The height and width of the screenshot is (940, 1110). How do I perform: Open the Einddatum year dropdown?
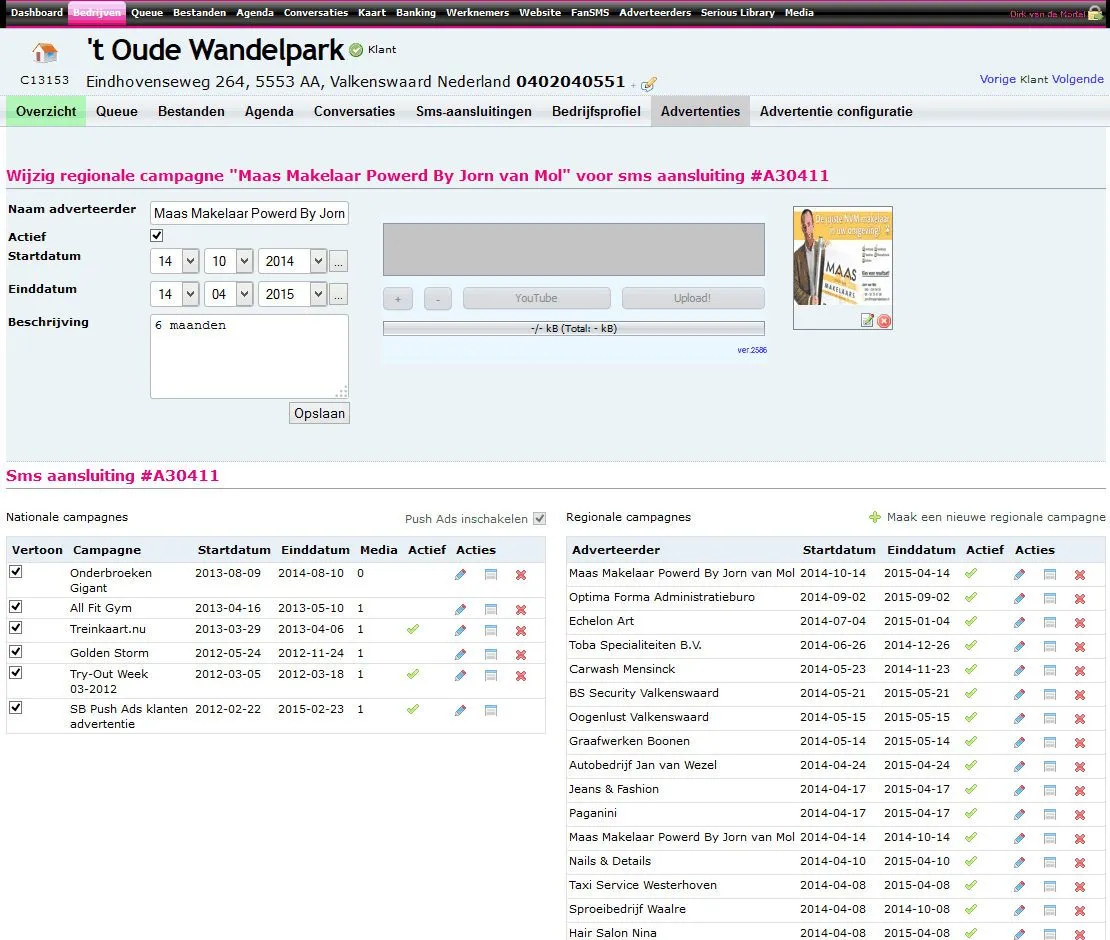click(292, 294)
